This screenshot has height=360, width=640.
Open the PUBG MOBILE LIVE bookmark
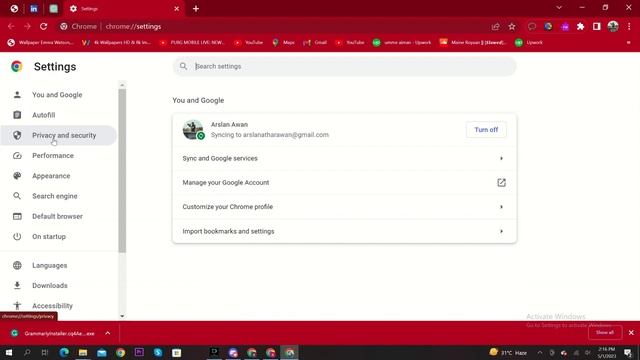[x=192, y=42]
